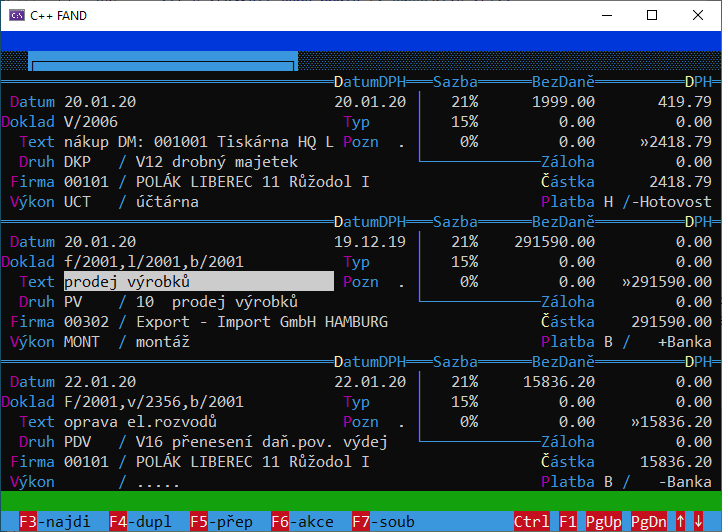Click the C++ FAND title bar icon
This screenshot has width=722, height=532.
click(x=19, y=15)
